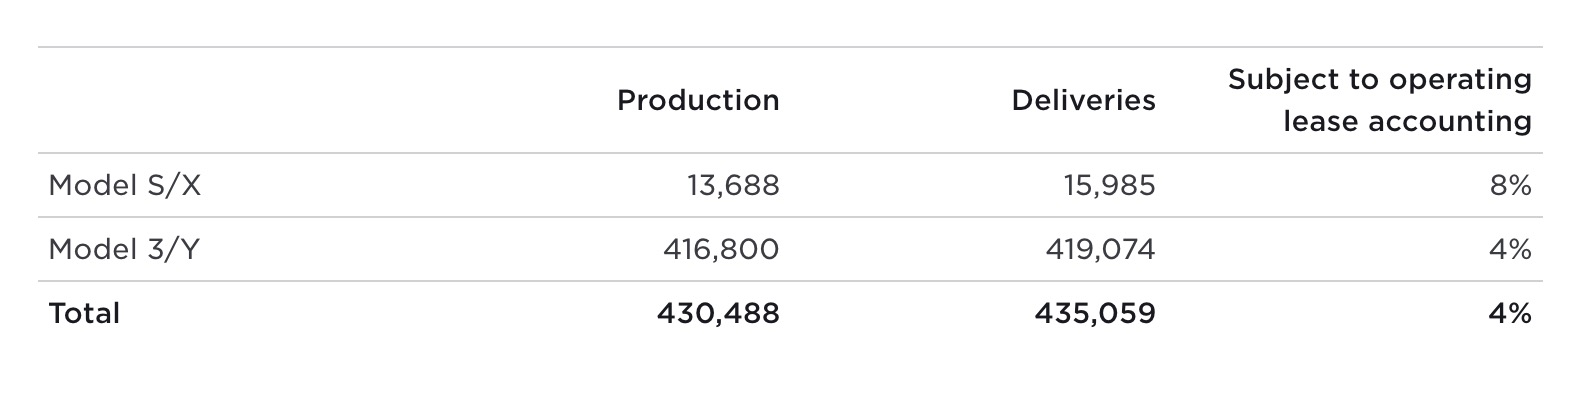
Task: Click the Production column header
Action: [x=697, y=101]
